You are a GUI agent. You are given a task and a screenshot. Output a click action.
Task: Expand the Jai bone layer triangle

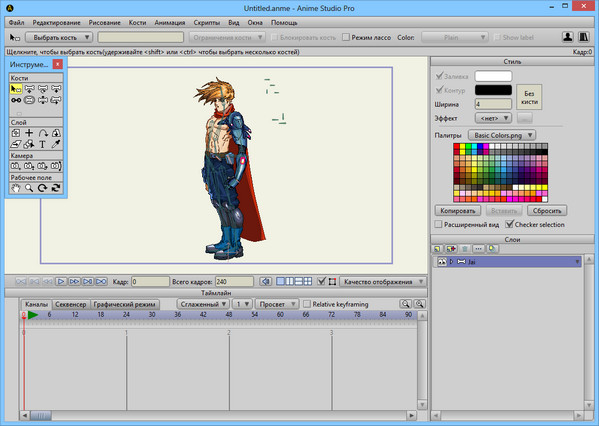click(452, 262)
